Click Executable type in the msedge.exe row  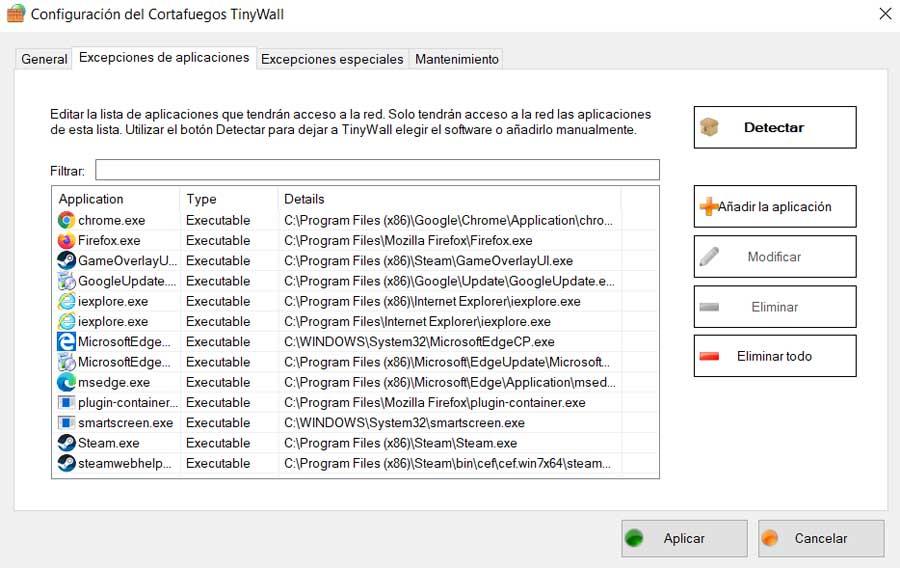click(218, 382)
